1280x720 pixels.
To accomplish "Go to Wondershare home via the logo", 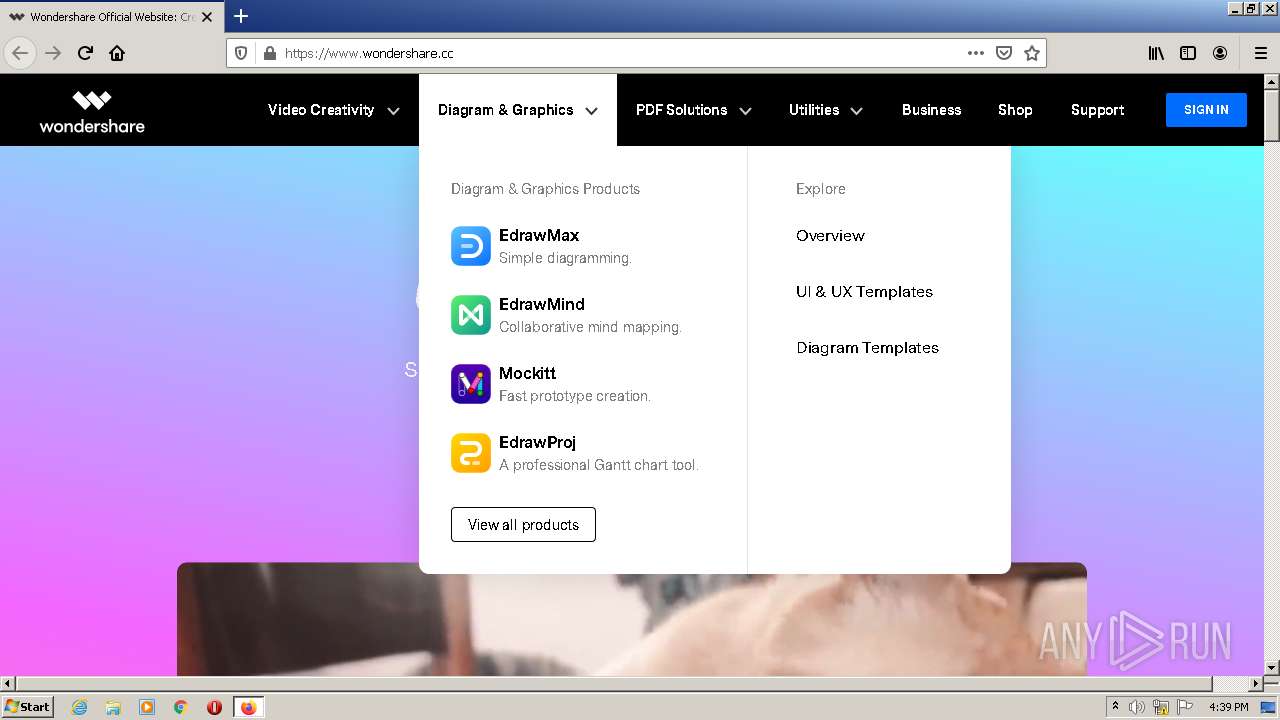I will point(92,112).
